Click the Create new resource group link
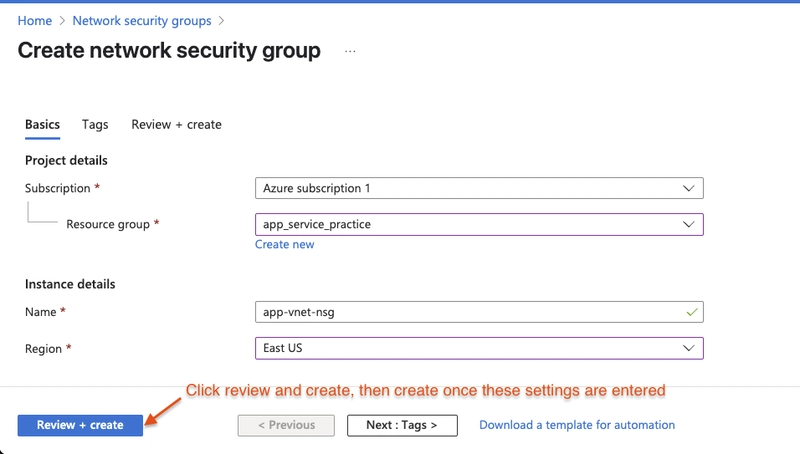This screenshot has height=454, width=800. (285, 244)
